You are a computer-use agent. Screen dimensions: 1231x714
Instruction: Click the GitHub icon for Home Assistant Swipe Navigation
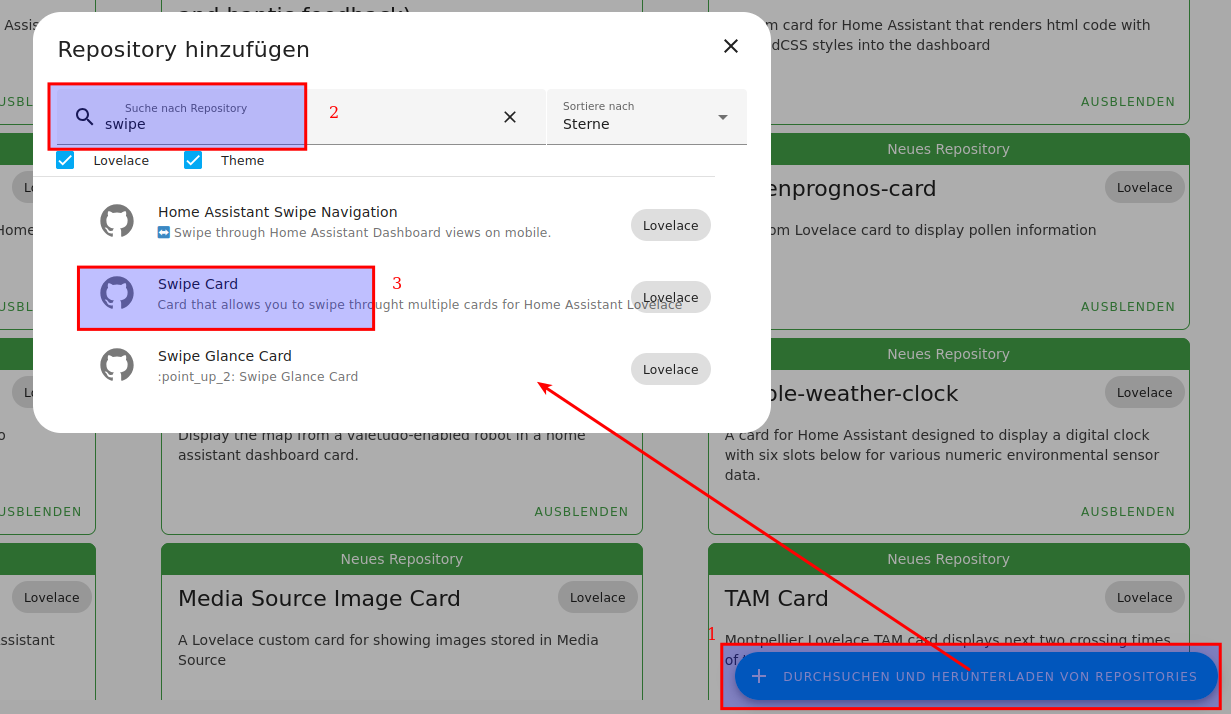[x=117, y=221]
